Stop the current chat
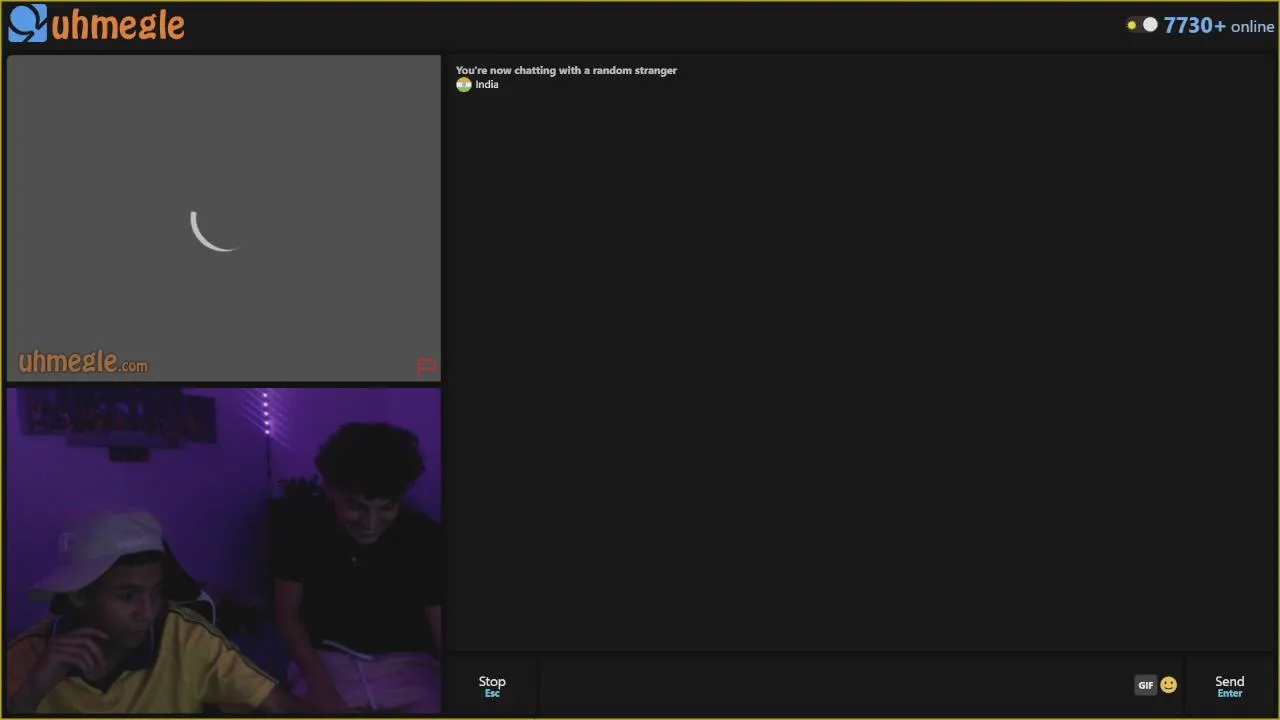The width and height of the screenshot is (1280, 720). pos(492,686)
